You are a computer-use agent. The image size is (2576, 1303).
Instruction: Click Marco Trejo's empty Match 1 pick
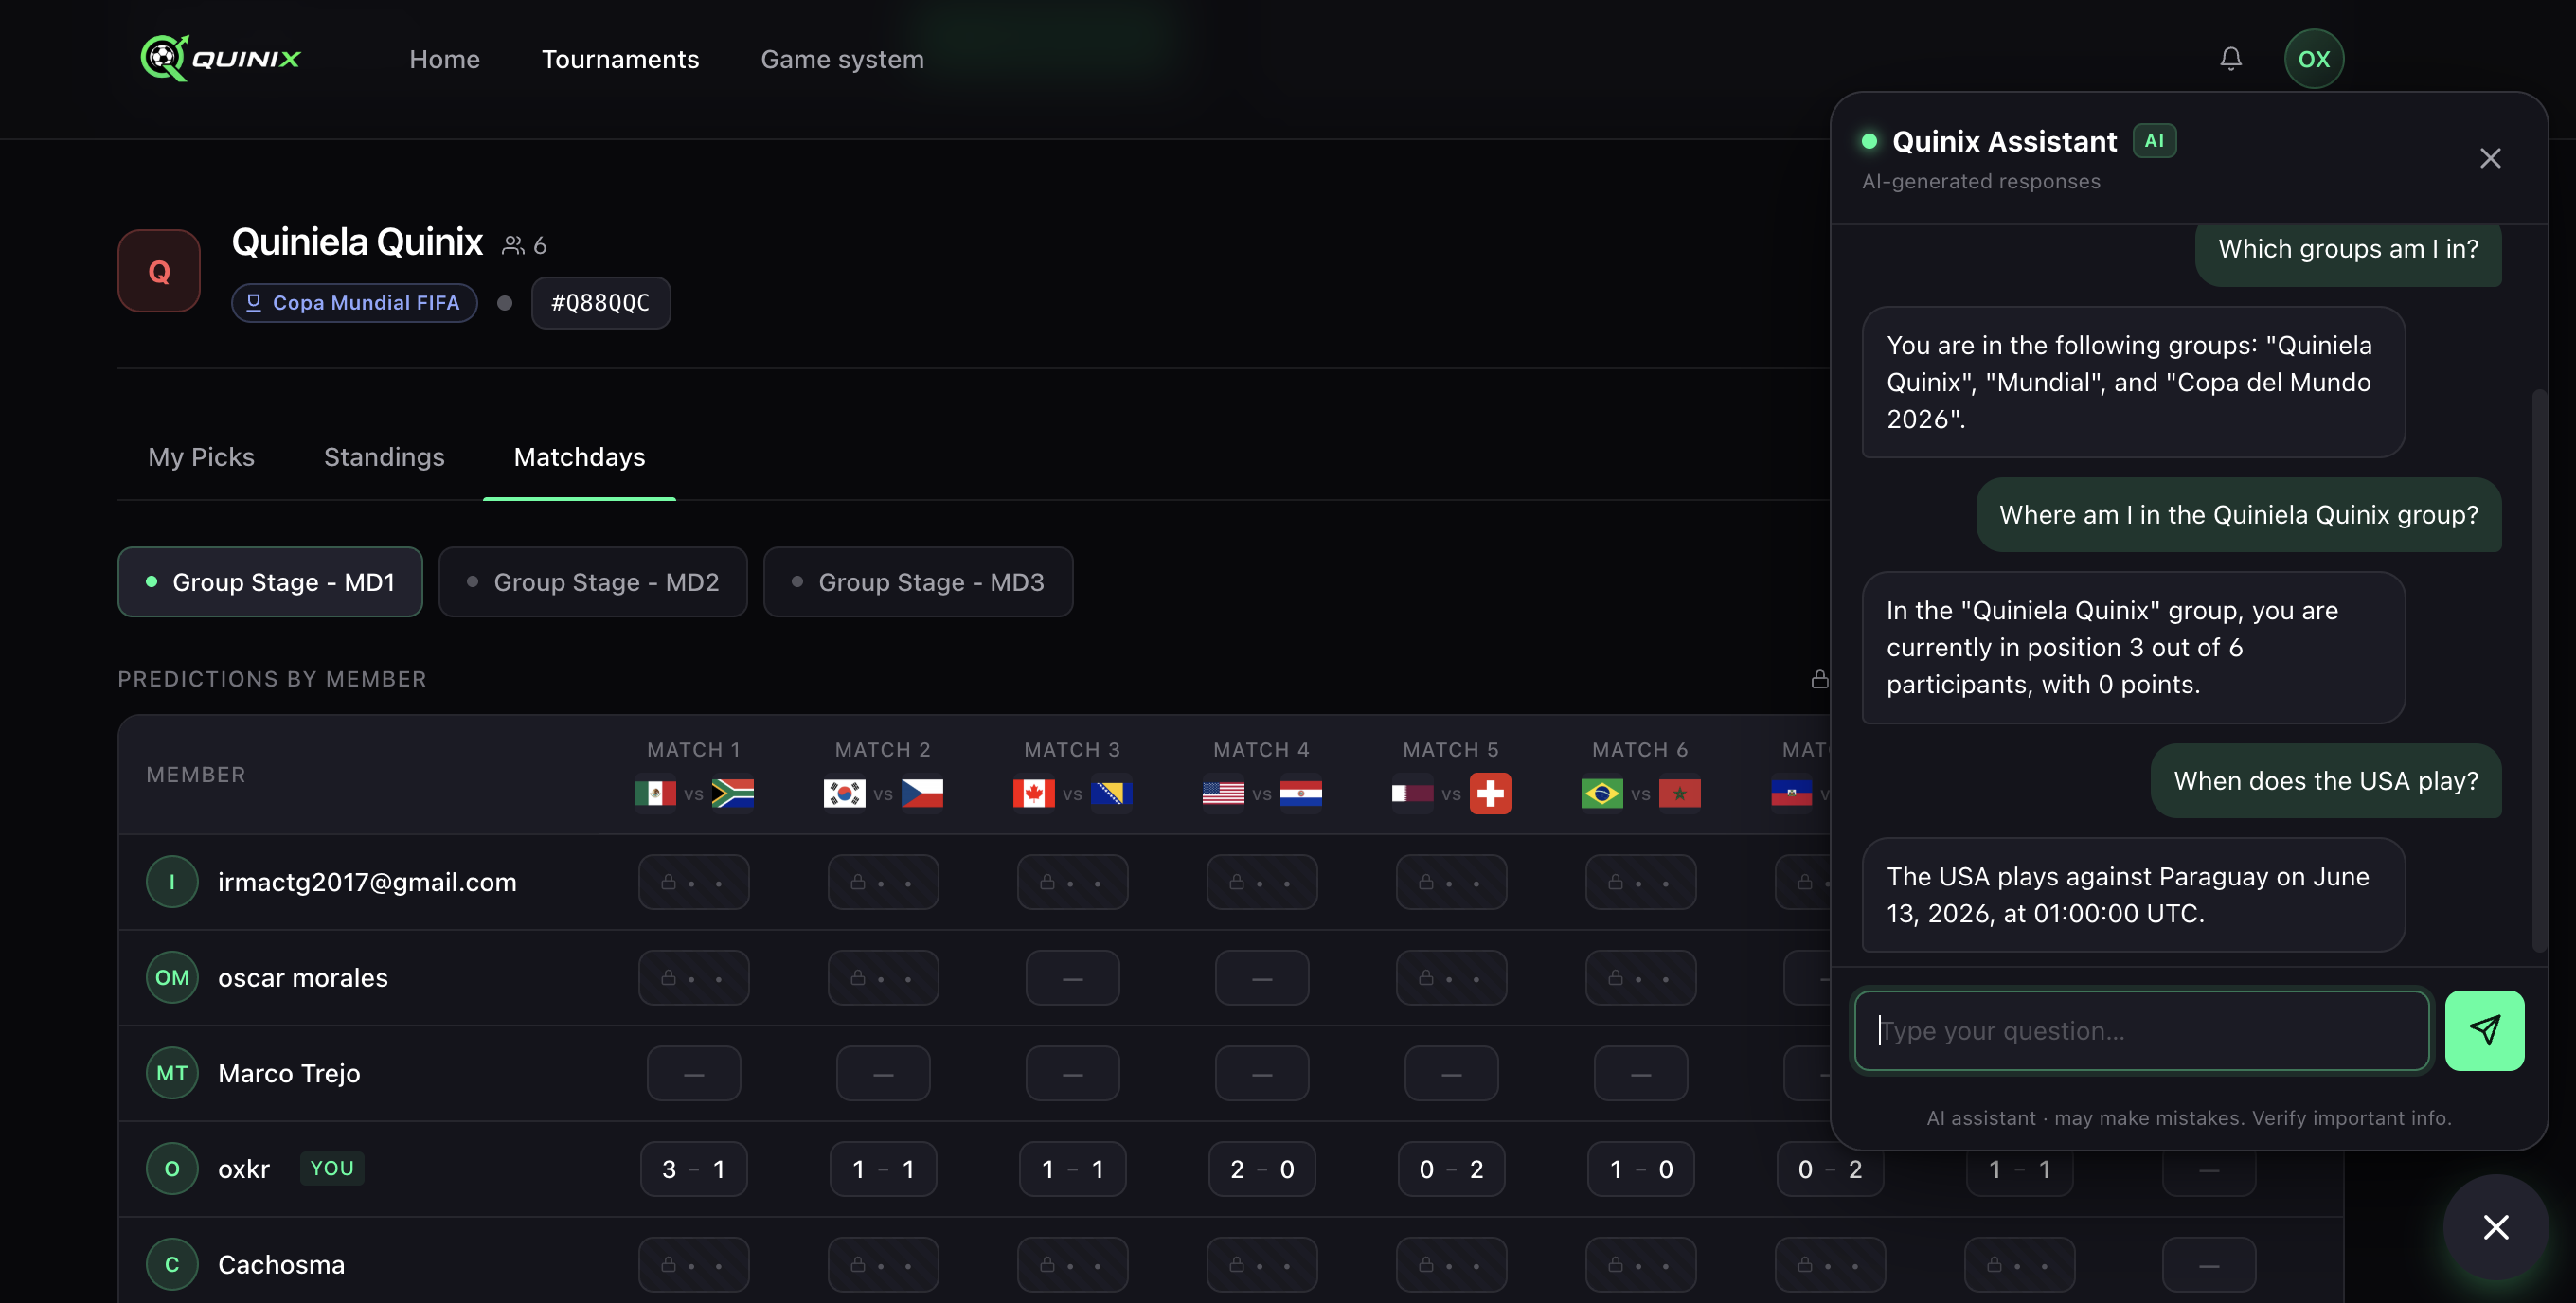[x=694, y=1073]
